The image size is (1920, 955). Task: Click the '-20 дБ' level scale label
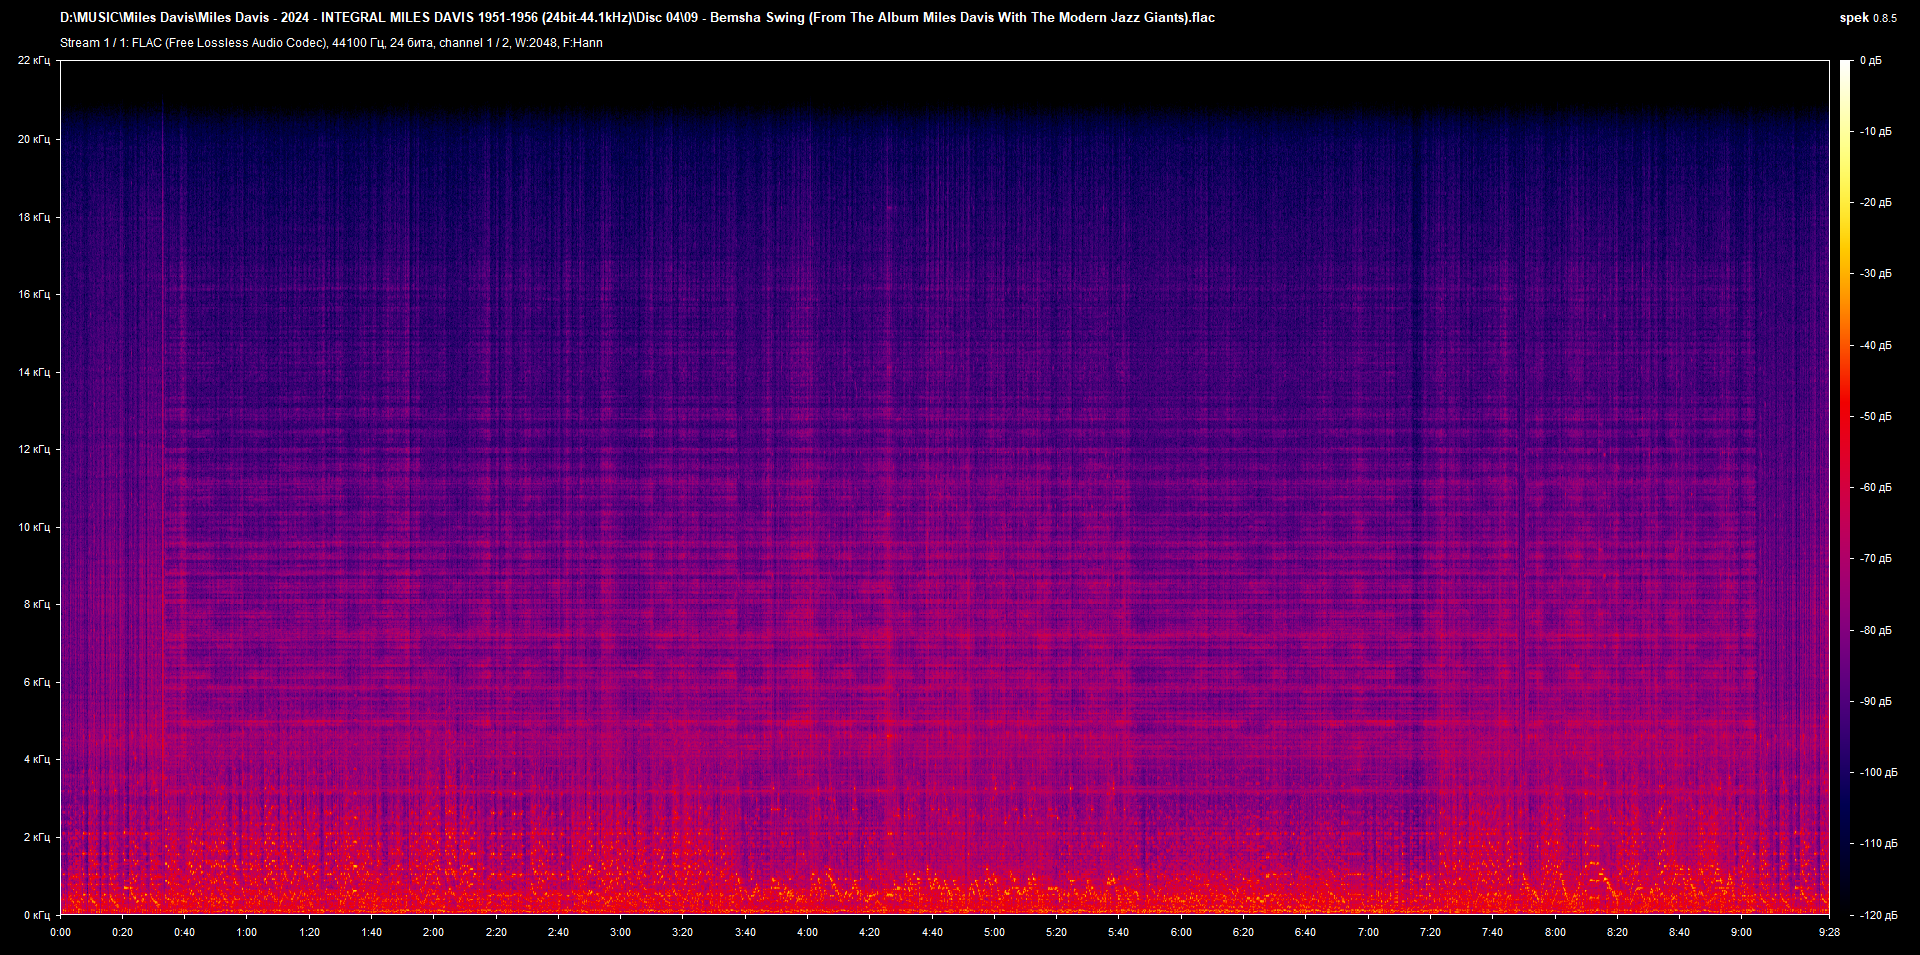1874,203
